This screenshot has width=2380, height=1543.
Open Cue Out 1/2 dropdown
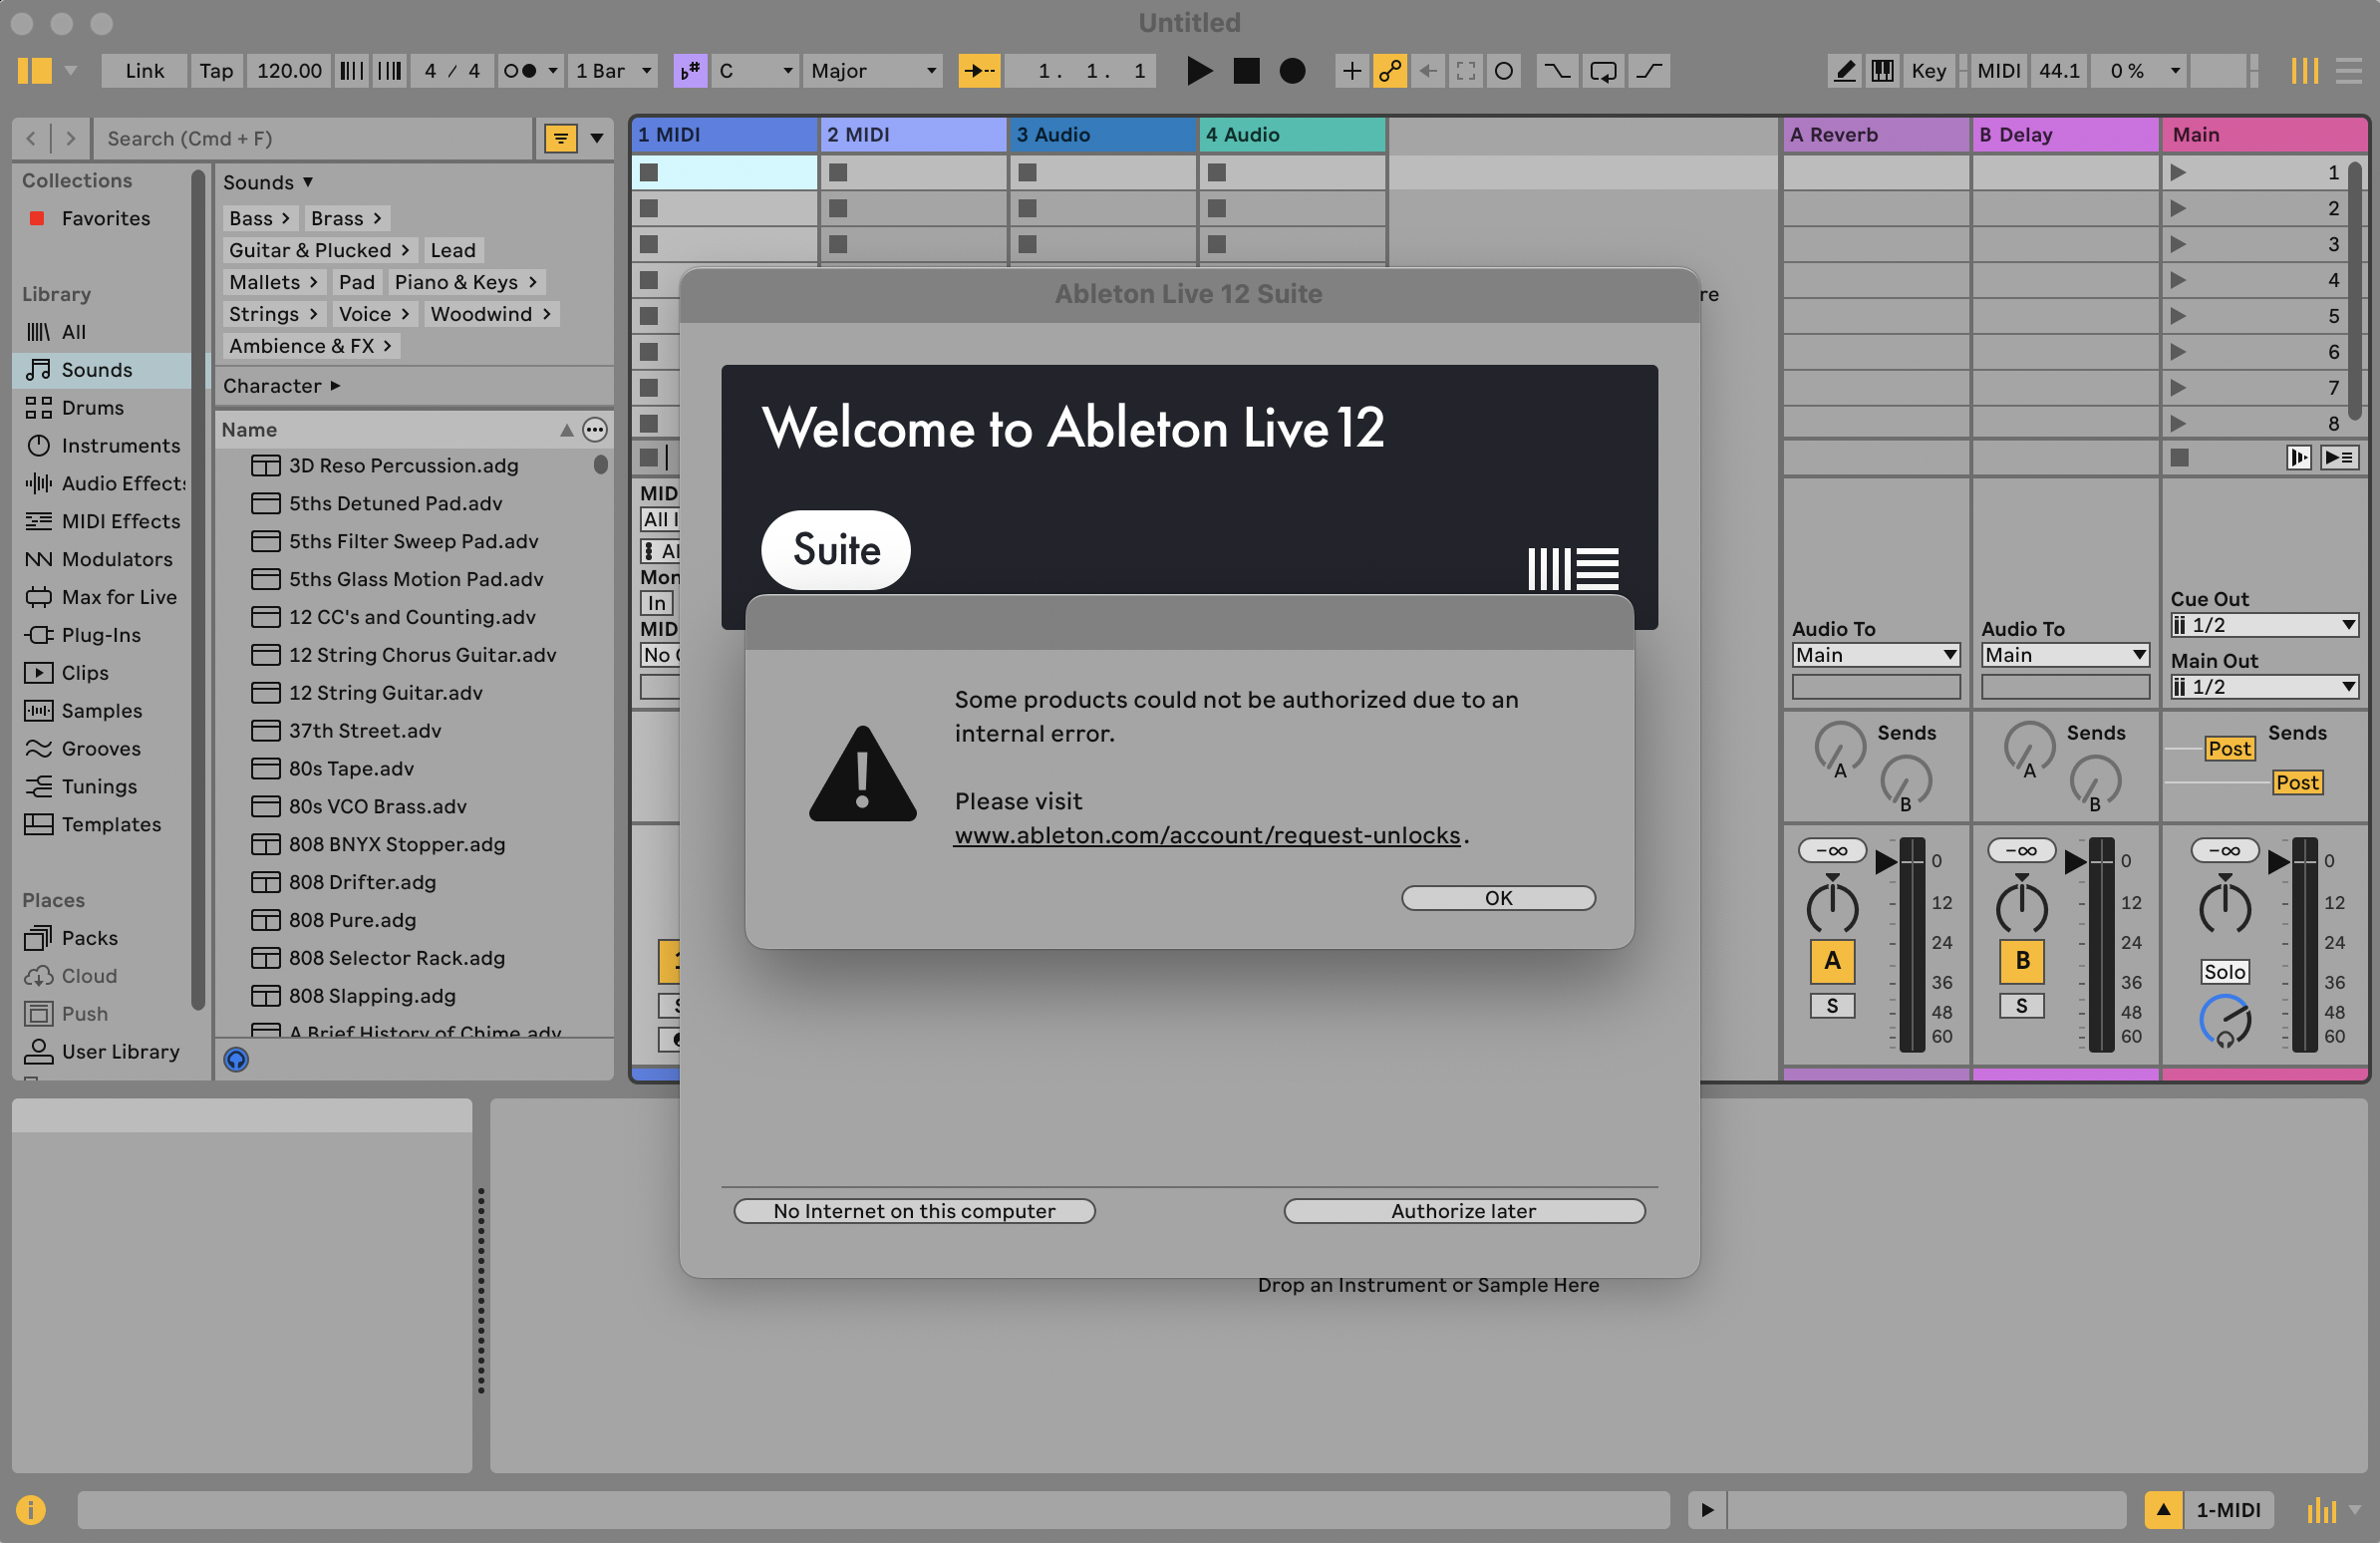tap(2264, 625)
